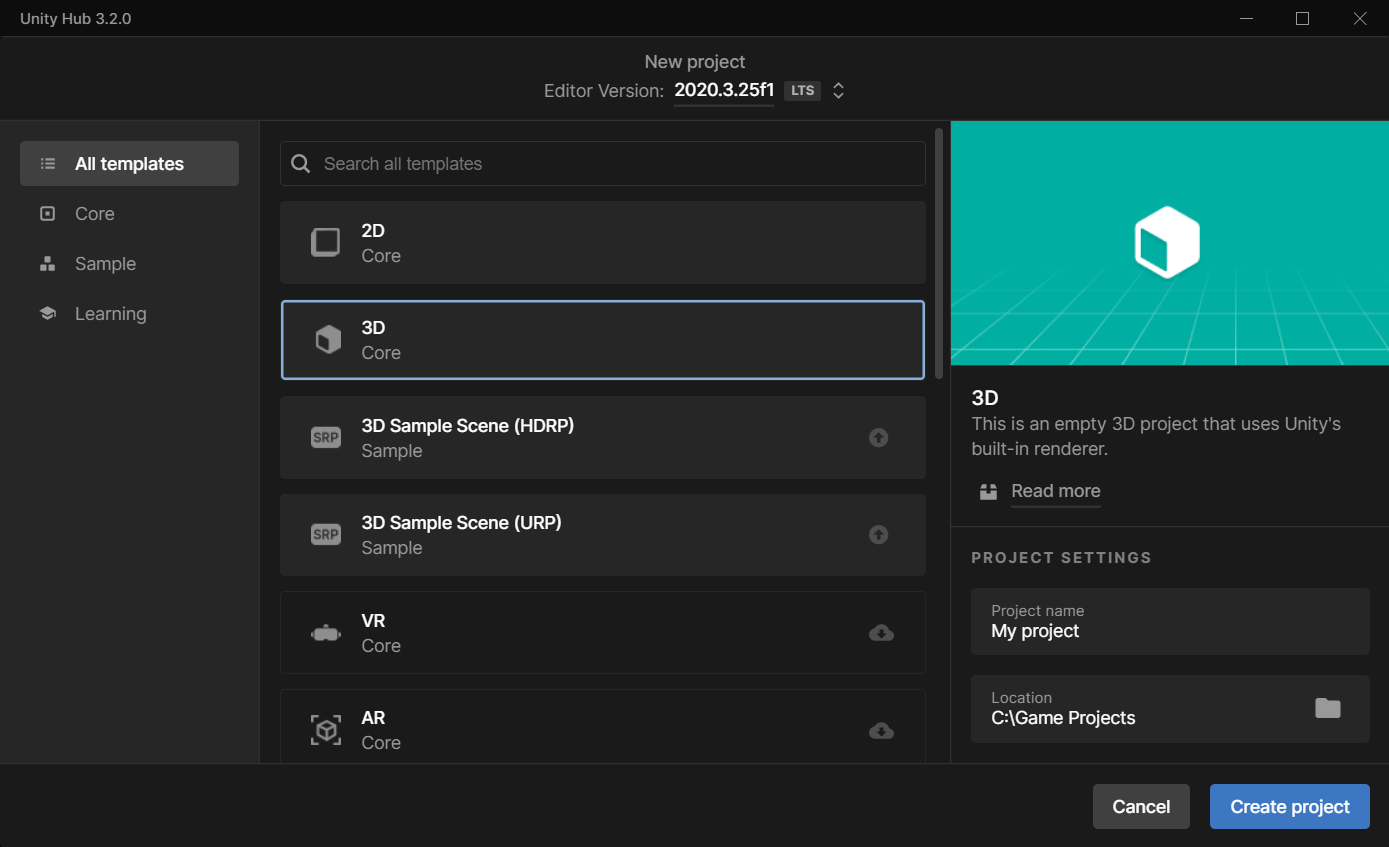Open folder browser icon in Location field

pos(1327,708)
